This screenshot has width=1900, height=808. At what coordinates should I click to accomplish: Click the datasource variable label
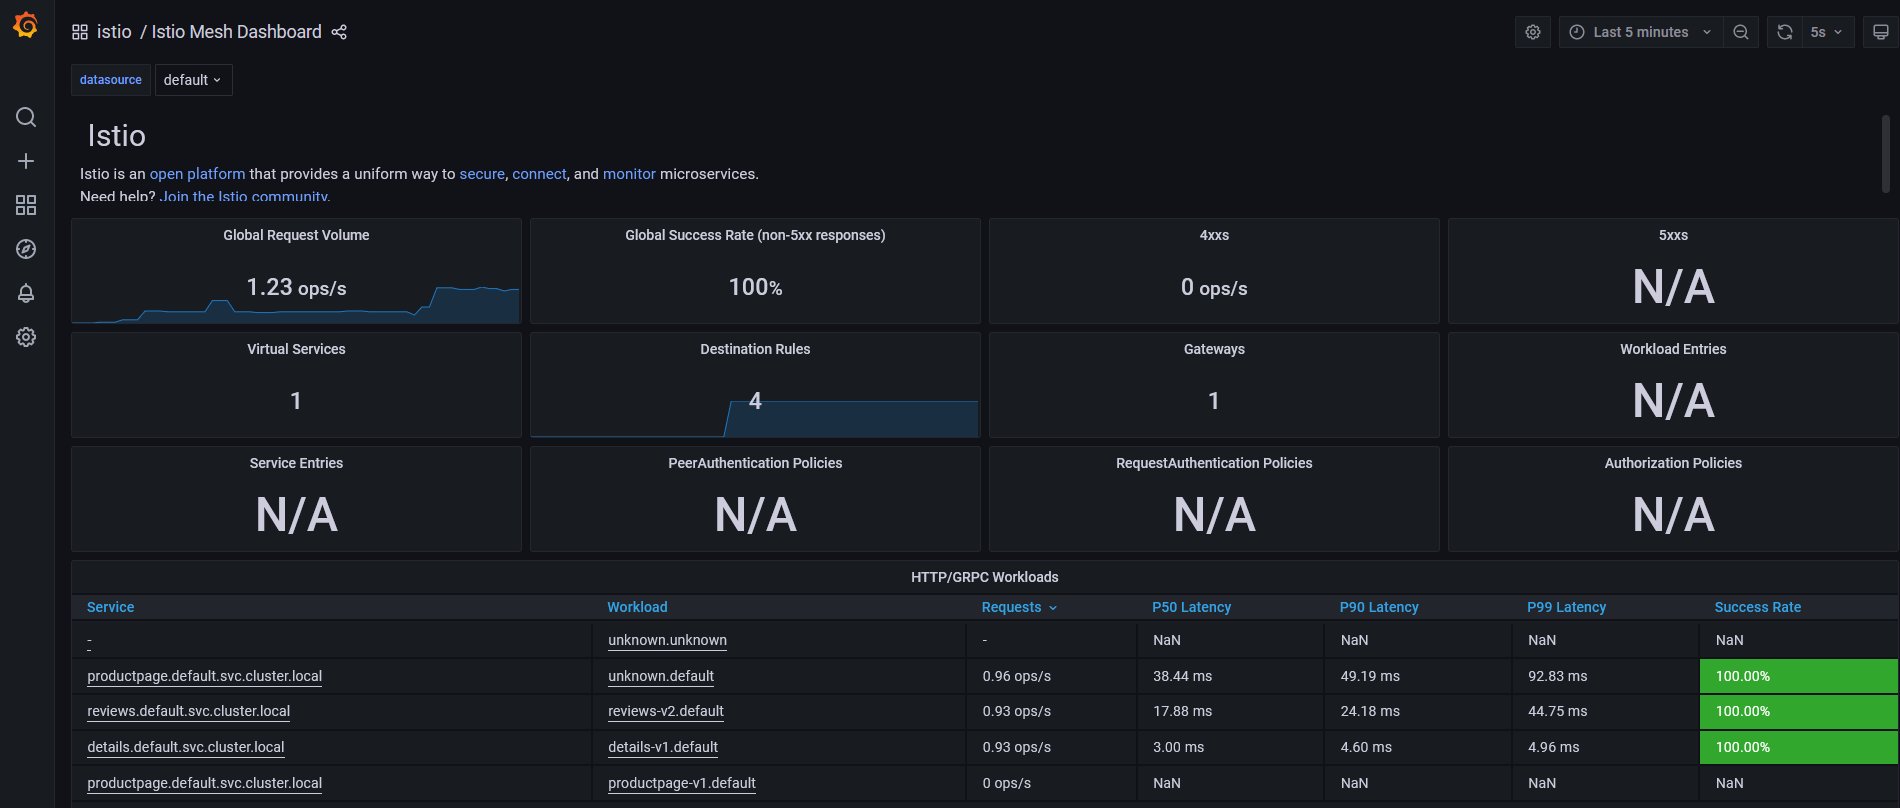click(x=110, y=80)
